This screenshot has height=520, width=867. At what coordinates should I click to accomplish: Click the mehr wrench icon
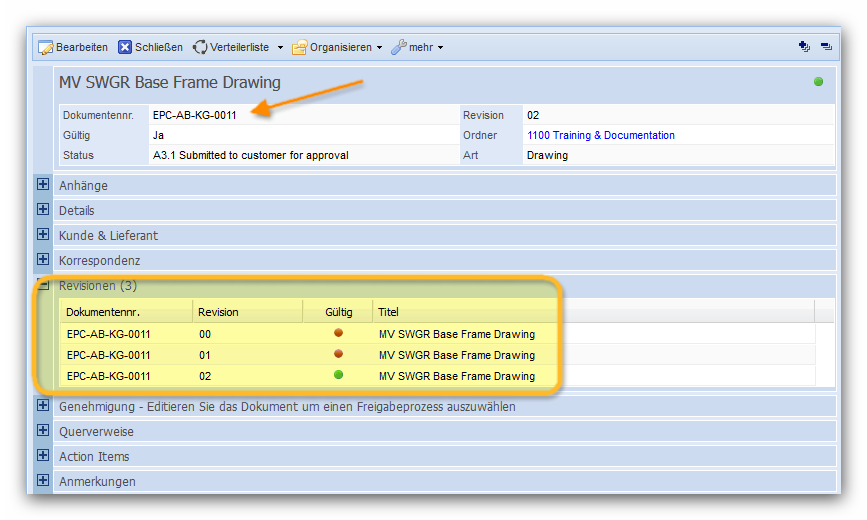coord(398,47)
